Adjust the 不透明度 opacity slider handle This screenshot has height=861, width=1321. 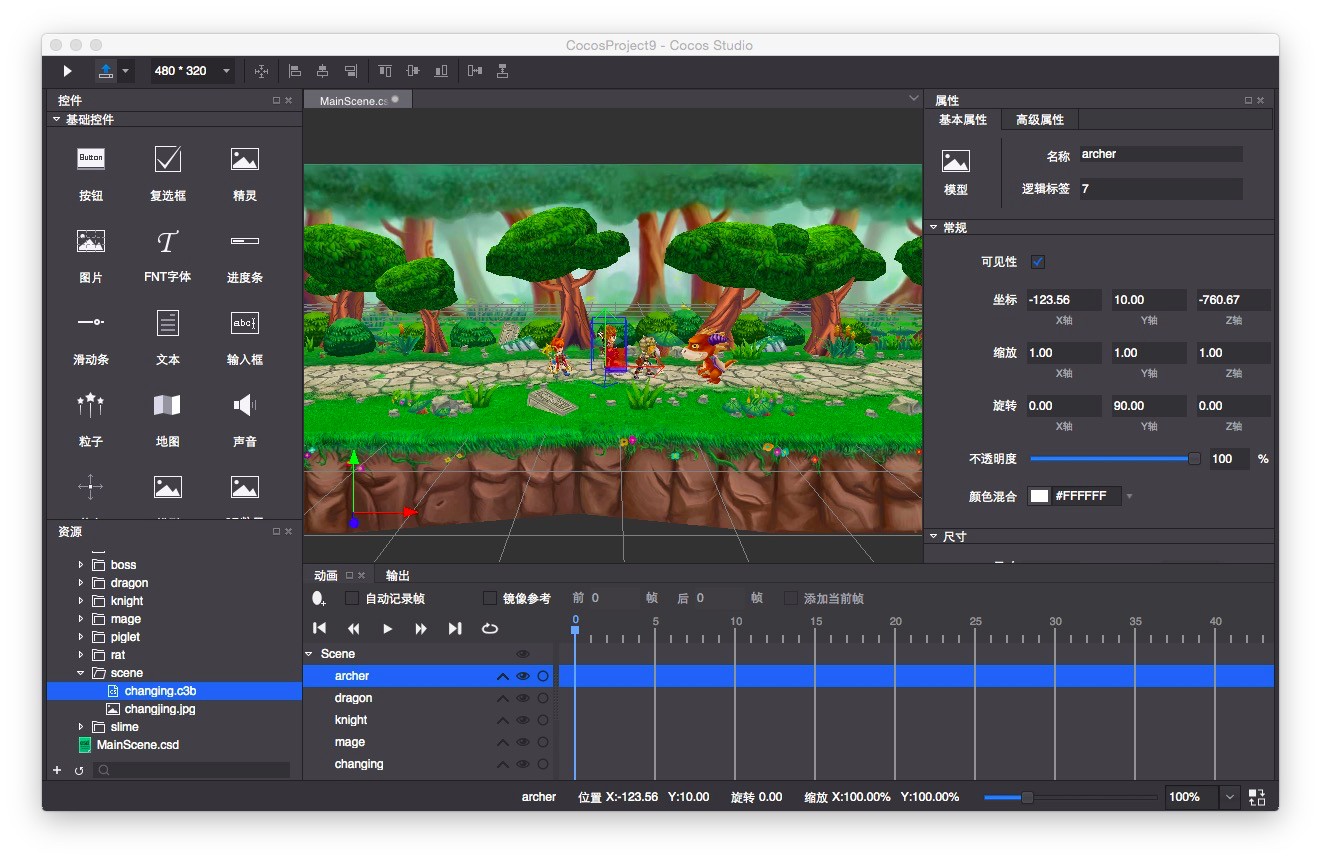tap(1194, 459)
